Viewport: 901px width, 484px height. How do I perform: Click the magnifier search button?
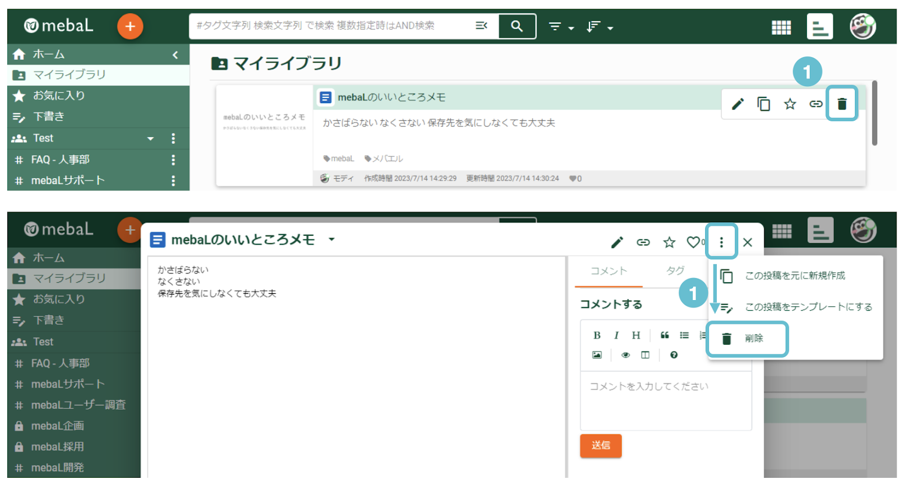(x=516, y=26)
